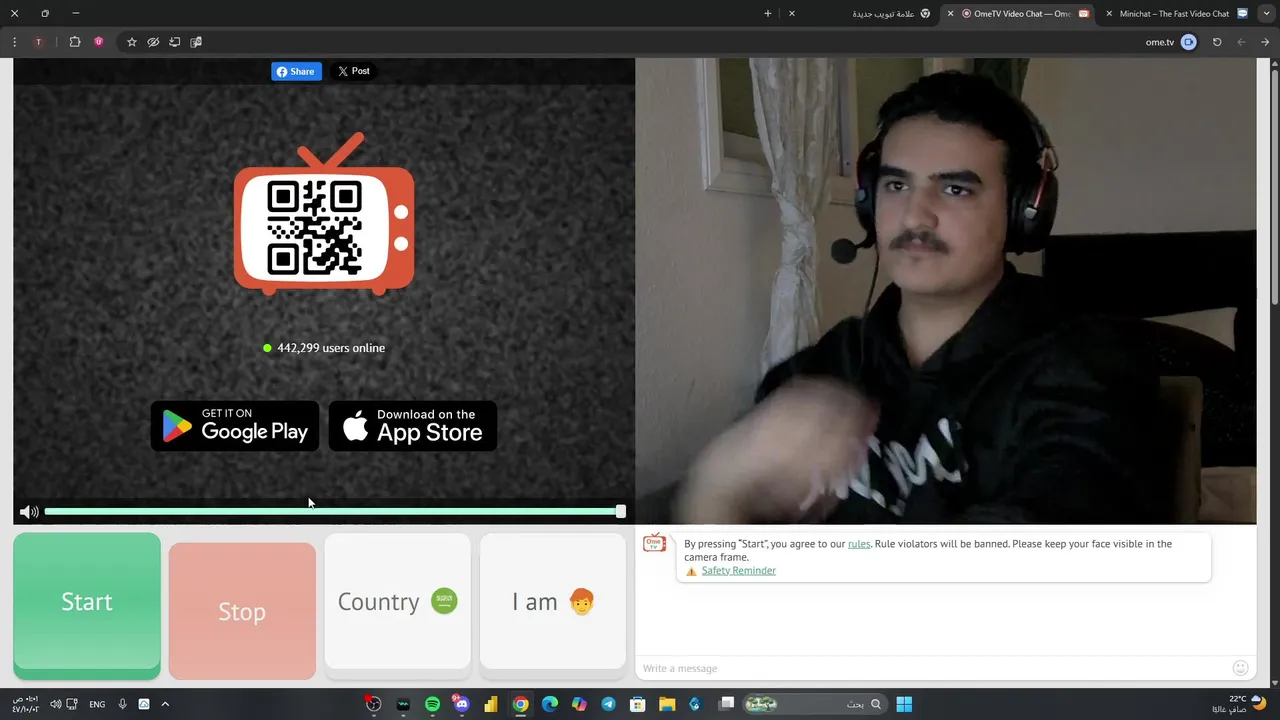The image size is (1280, 720).
Task: Open the system volume tray icon
Action: pyautogui.click(x=55, y=704)
